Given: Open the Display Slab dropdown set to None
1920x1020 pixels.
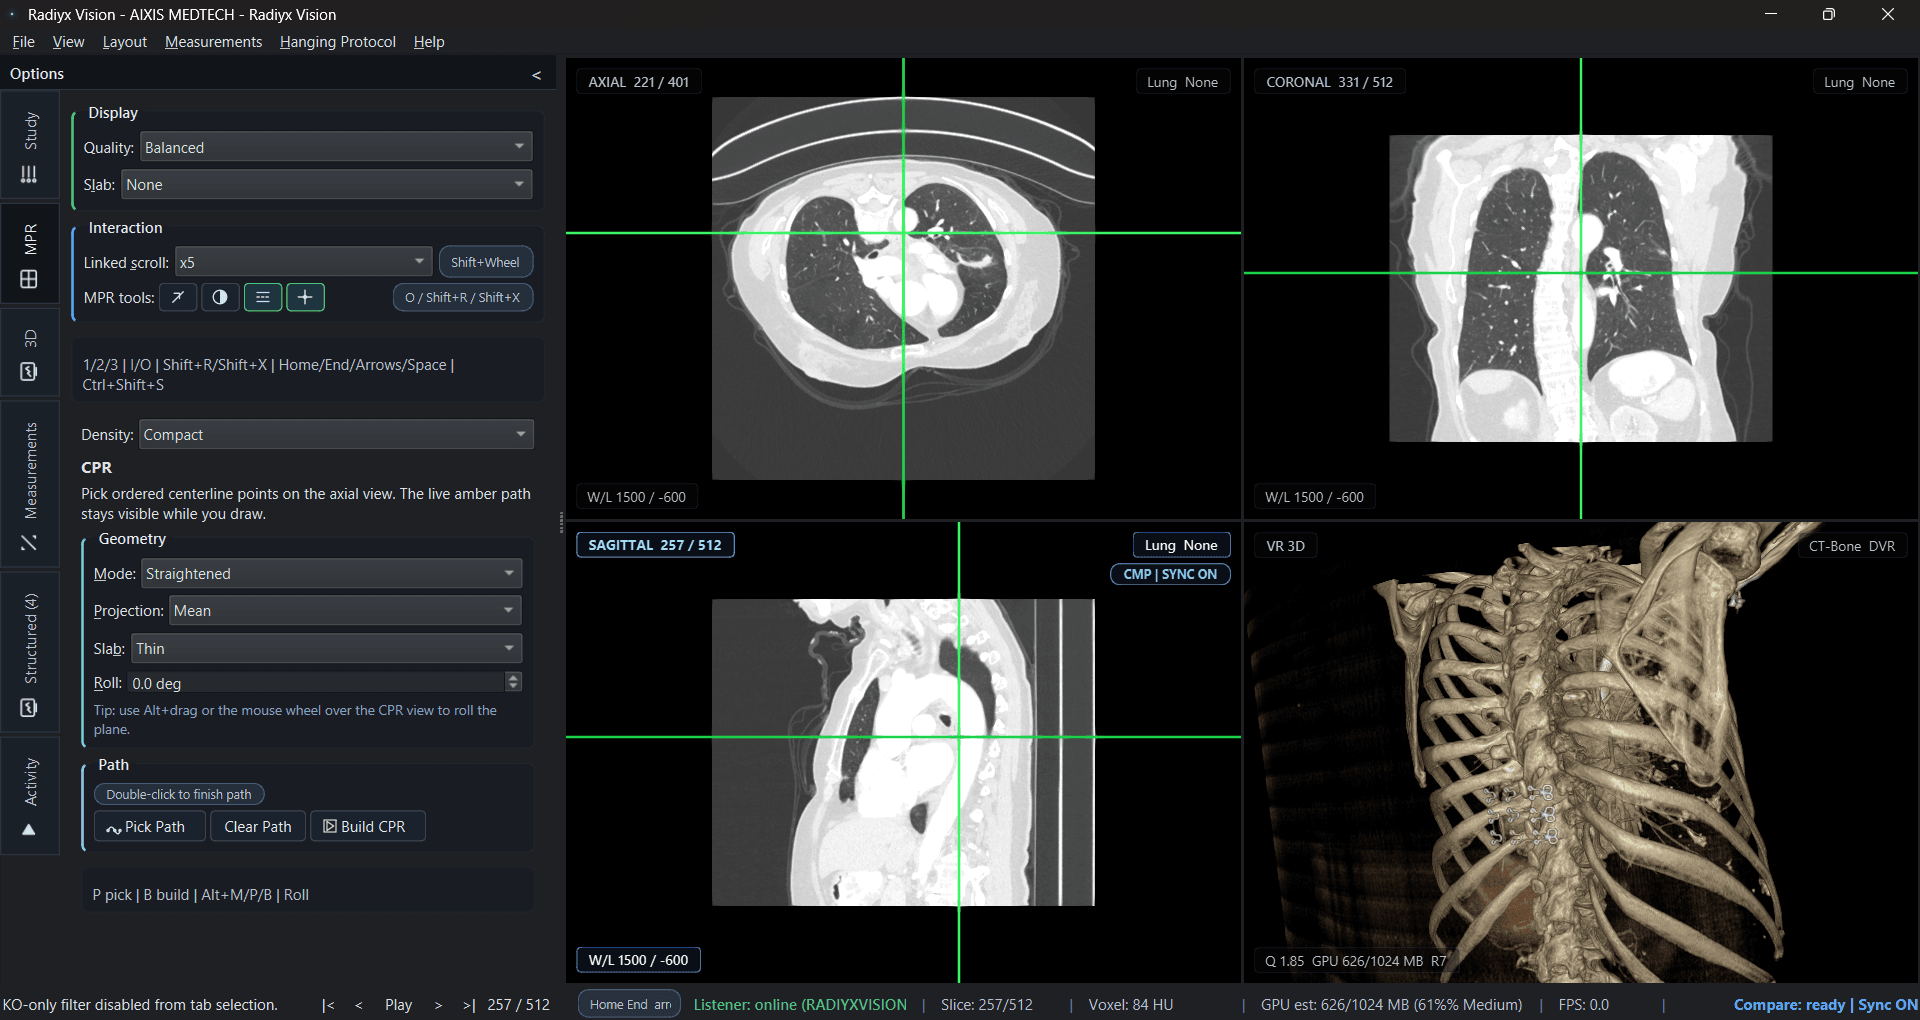Looking at the screenshot, I should point(327,184).
